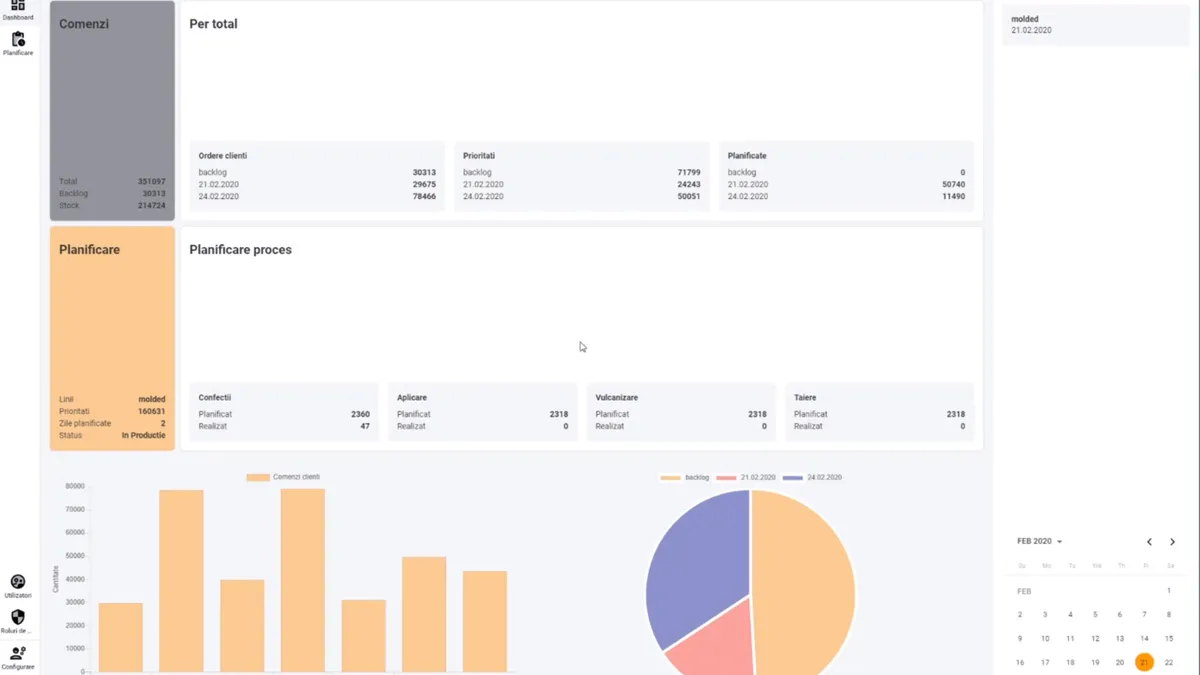
Task: Click the Roluri de shield icon
Action: pos(16,617)
